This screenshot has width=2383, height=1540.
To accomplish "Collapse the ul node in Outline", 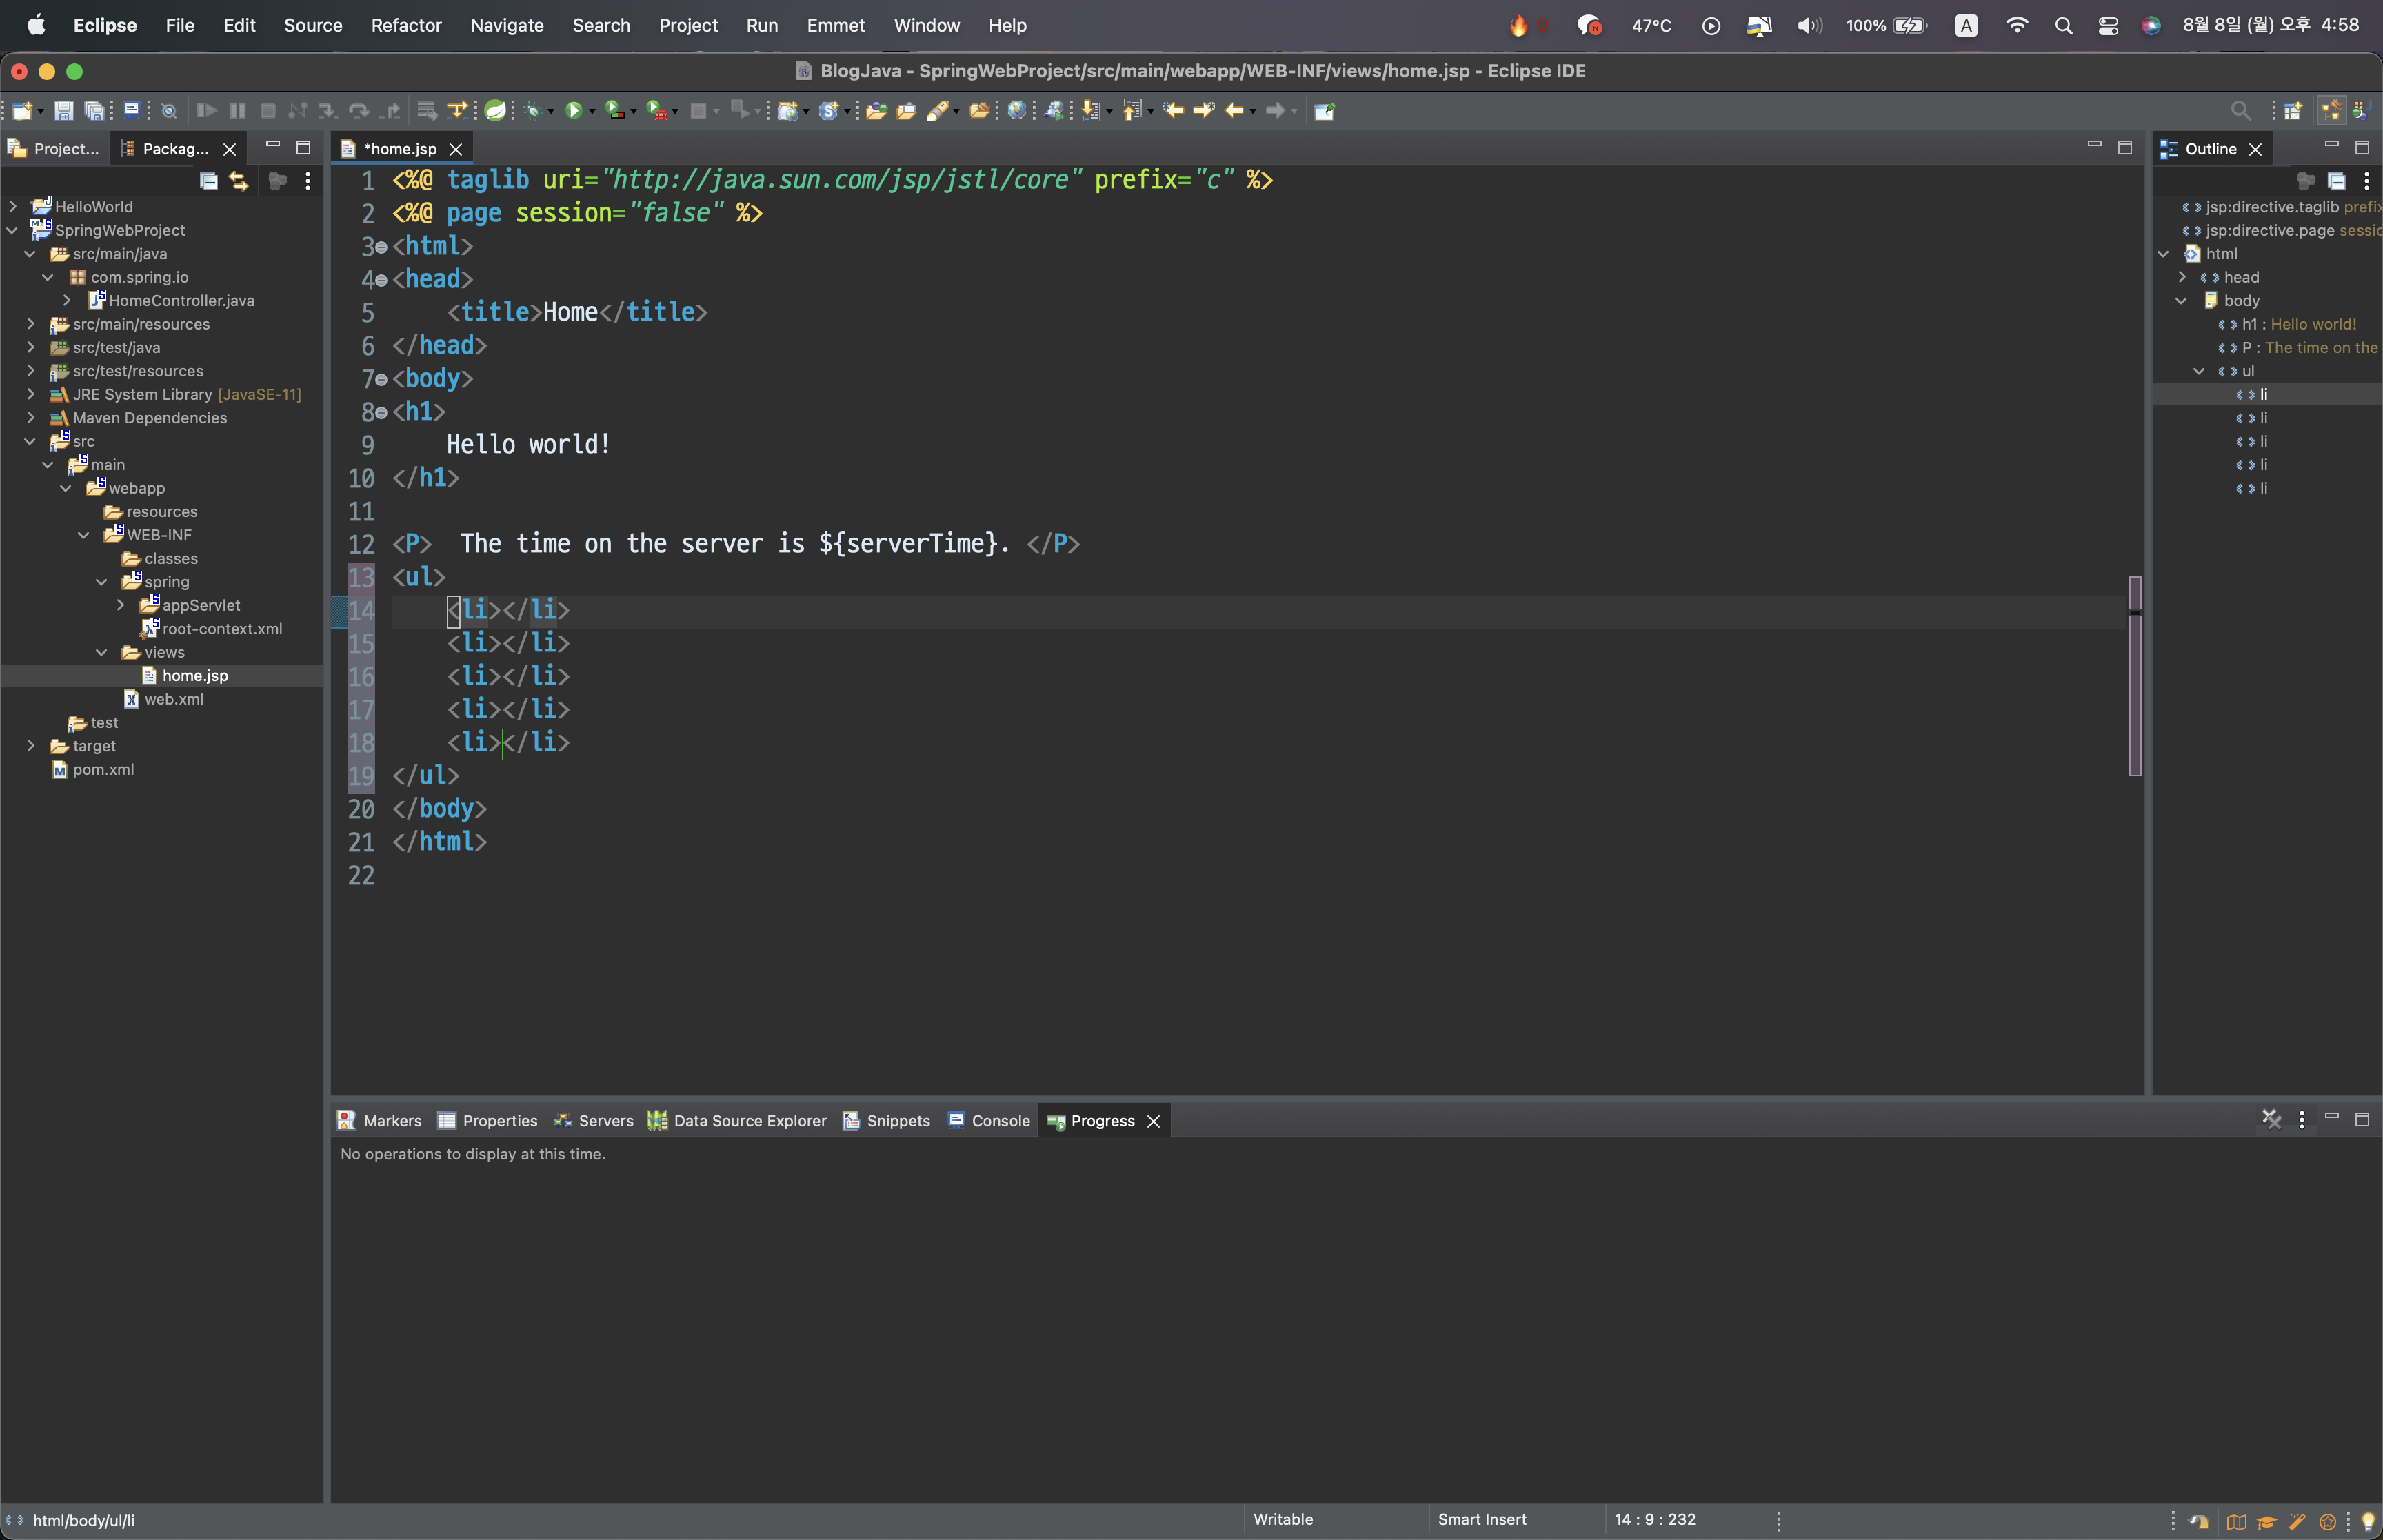I will (2199, 371).
